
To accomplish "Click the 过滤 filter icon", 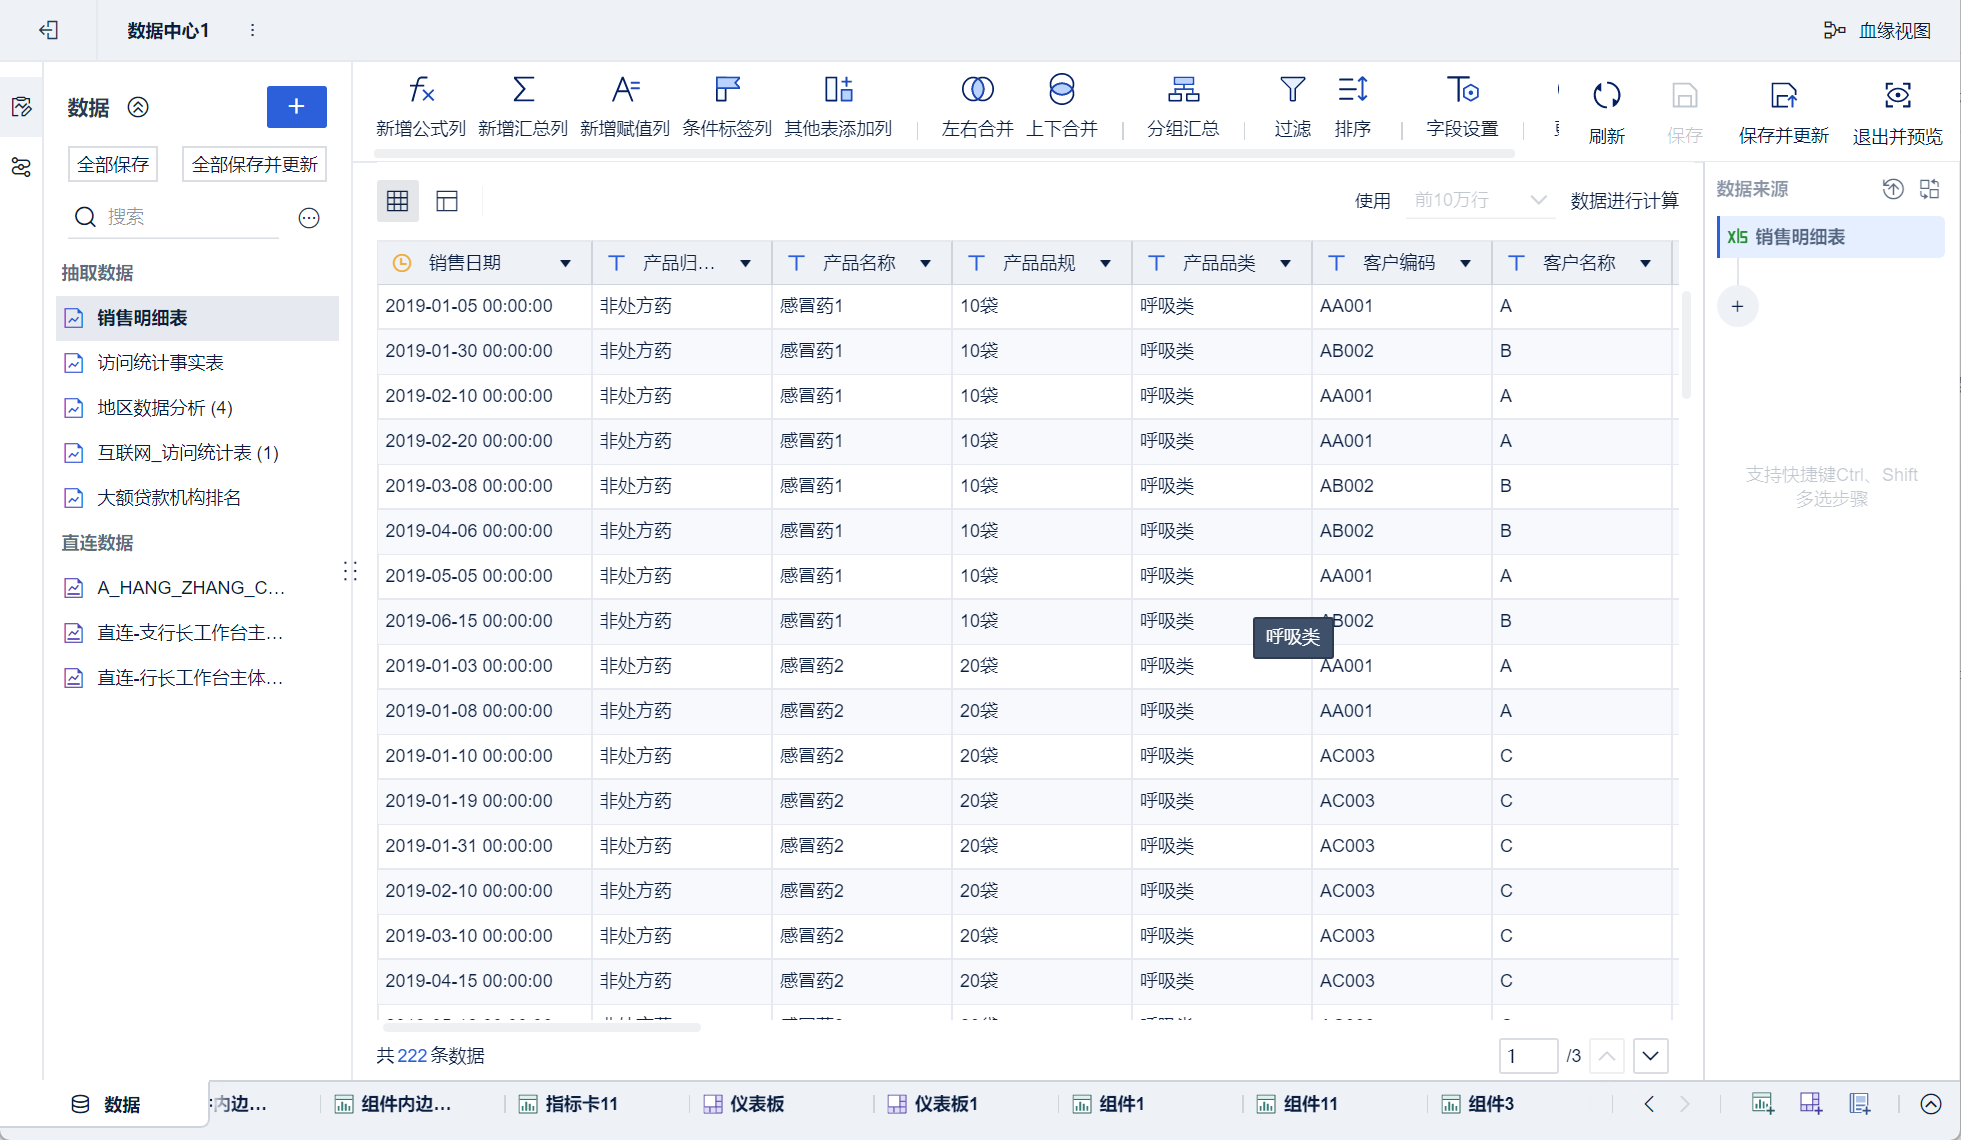I will coord(1292,91).
